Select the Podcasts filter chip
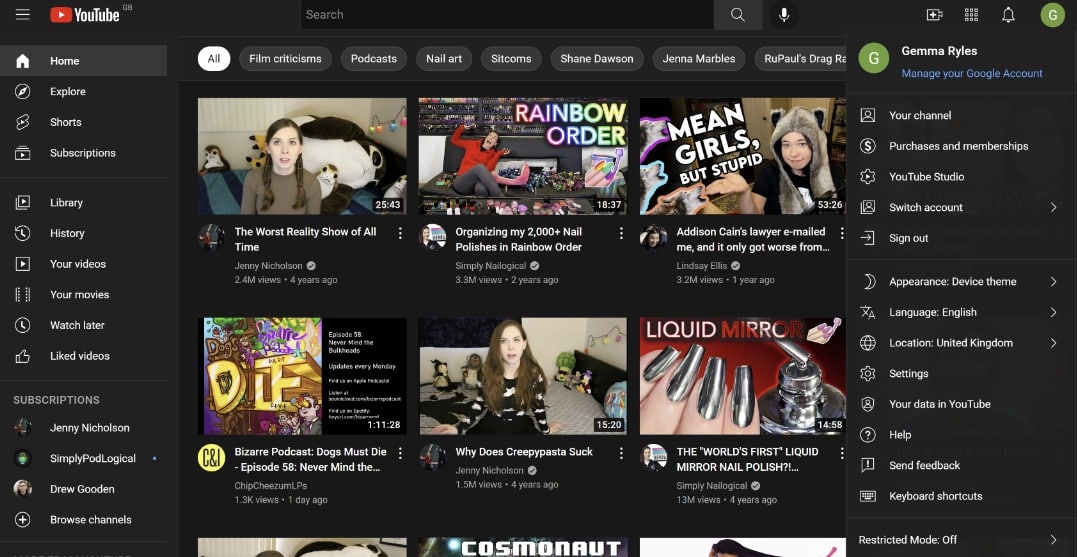Viewport: 1077px width, 557px height. (374, 59)
